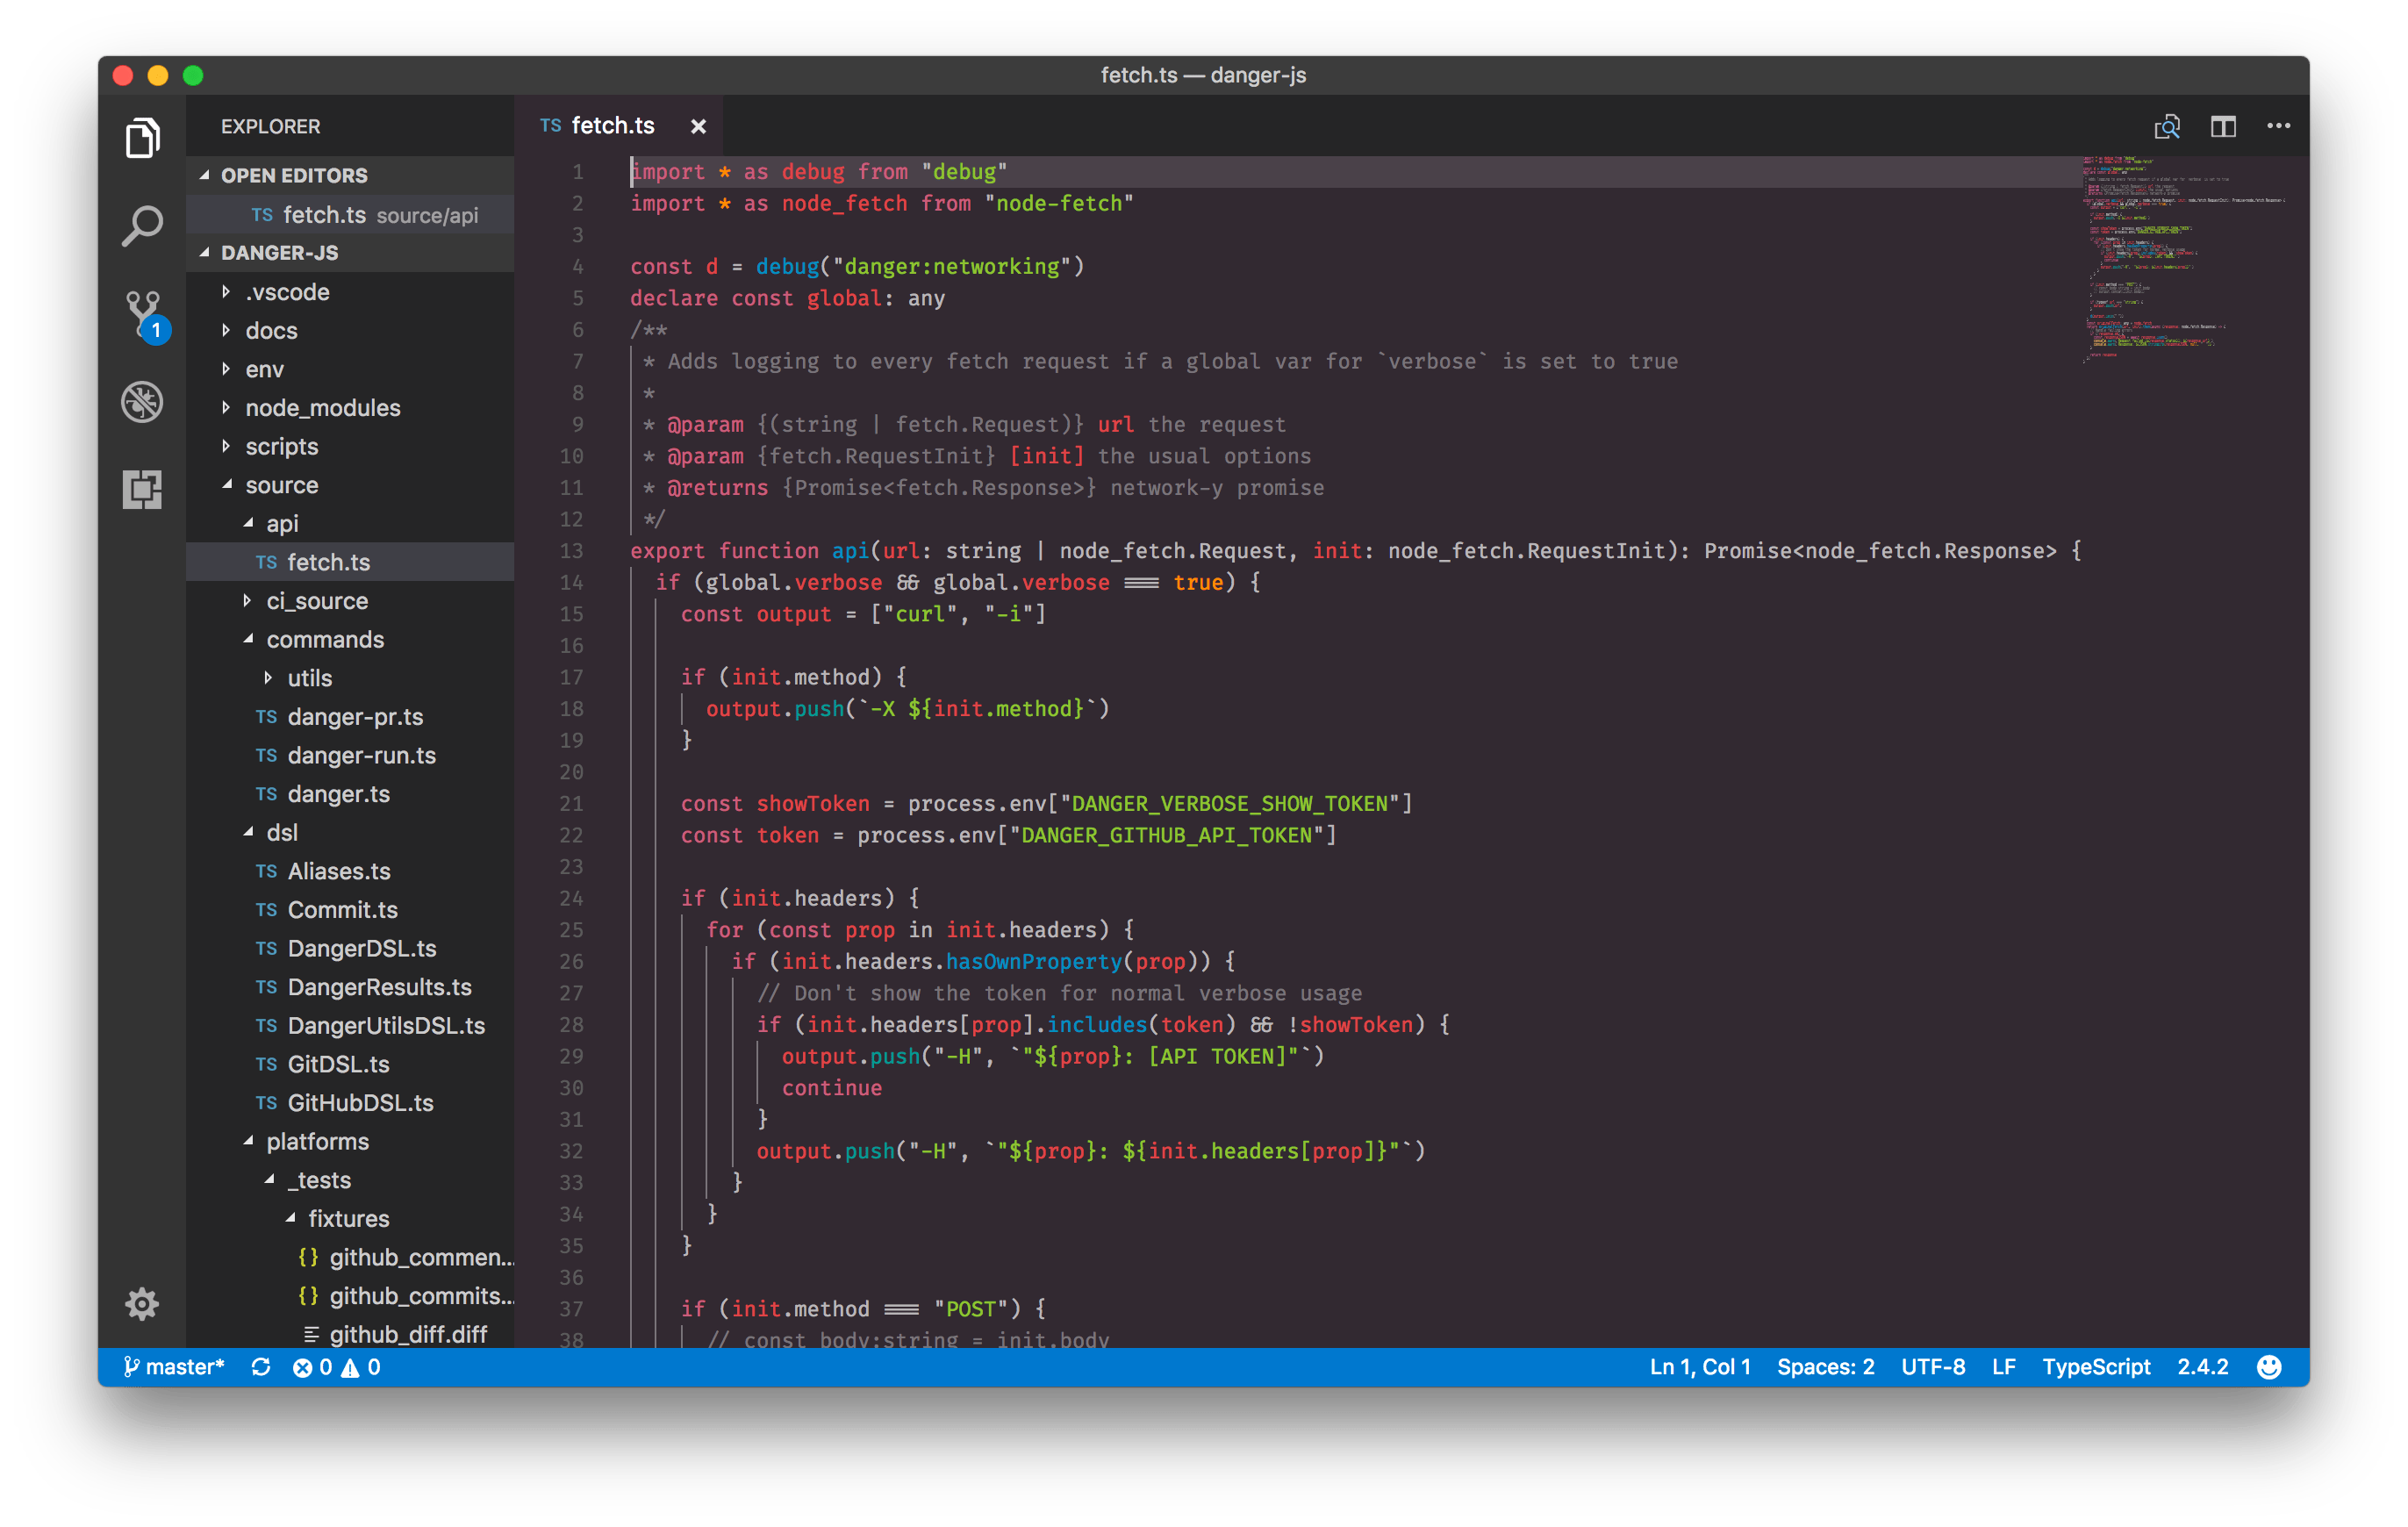Click the master* branch indicator
This screenshot has width=2408, height=1527.
coord(185,1366)
